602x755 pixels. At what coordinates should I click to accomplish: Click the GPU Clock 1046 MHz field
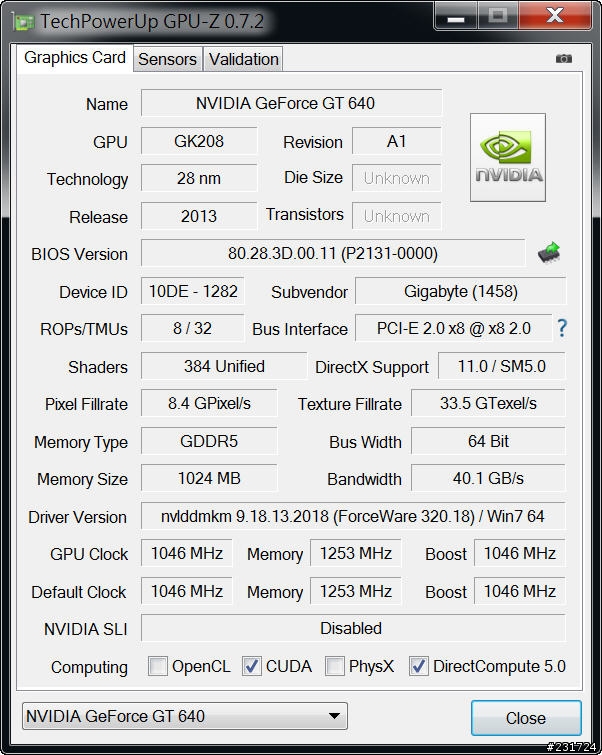tap(187, 553)
